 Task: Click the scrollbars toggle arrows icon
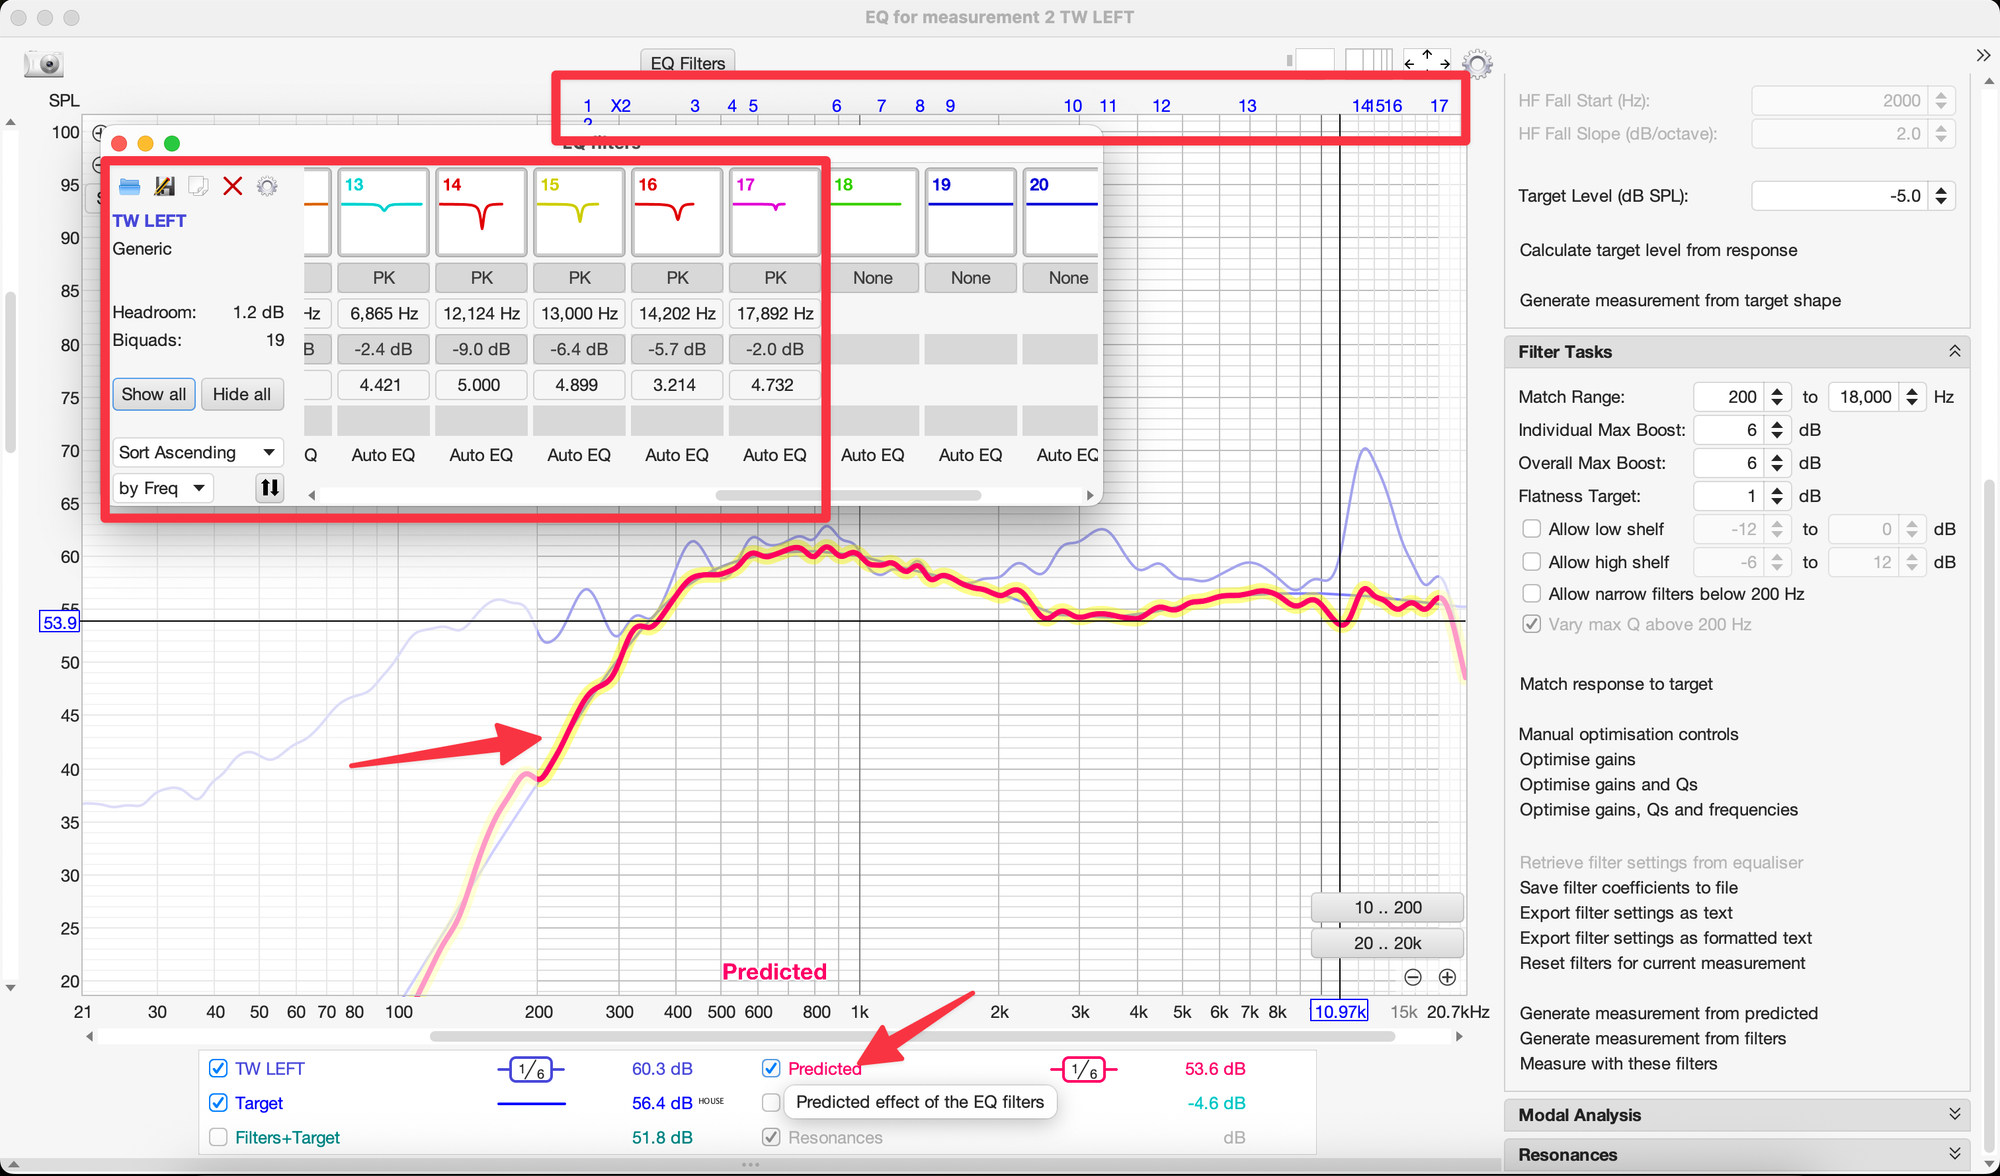pos(1426,60)
